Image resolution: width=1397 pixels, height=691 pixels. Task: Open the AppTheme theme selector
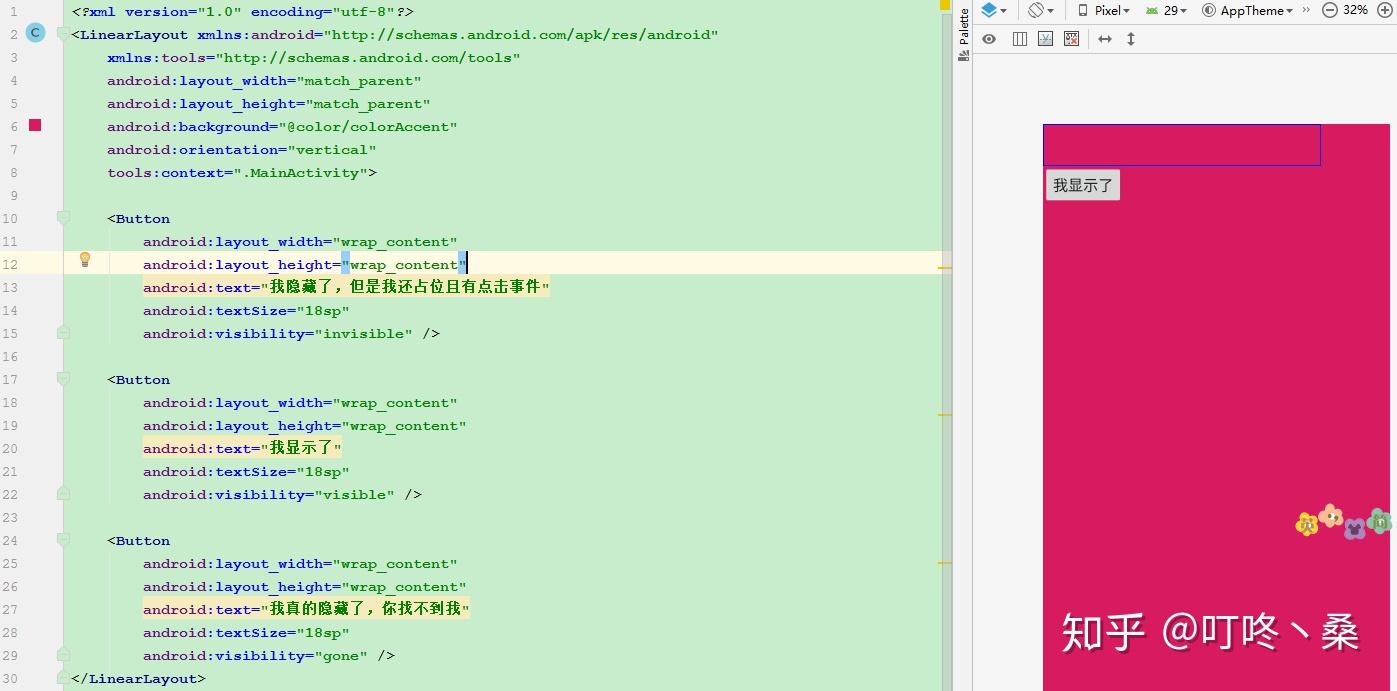coord(1247,10)
